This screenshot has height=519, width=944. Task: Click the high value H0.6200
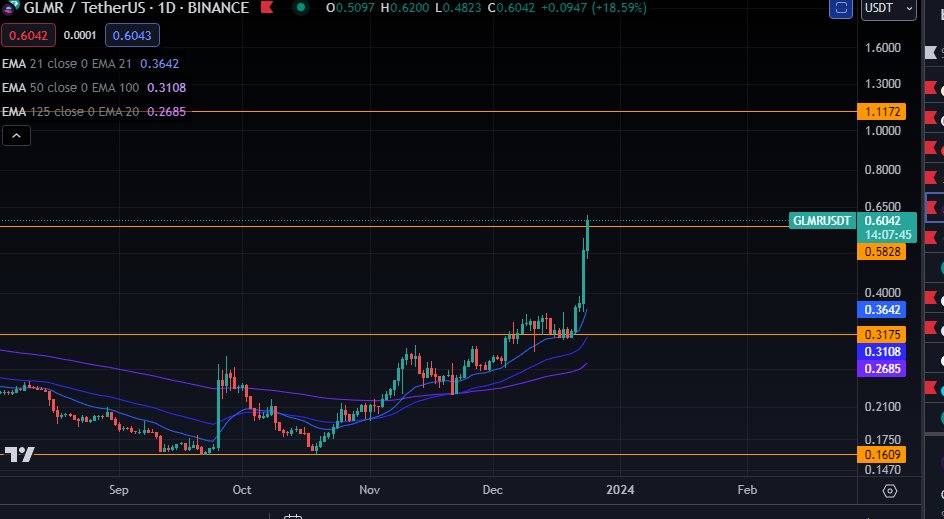coord(405,8)
